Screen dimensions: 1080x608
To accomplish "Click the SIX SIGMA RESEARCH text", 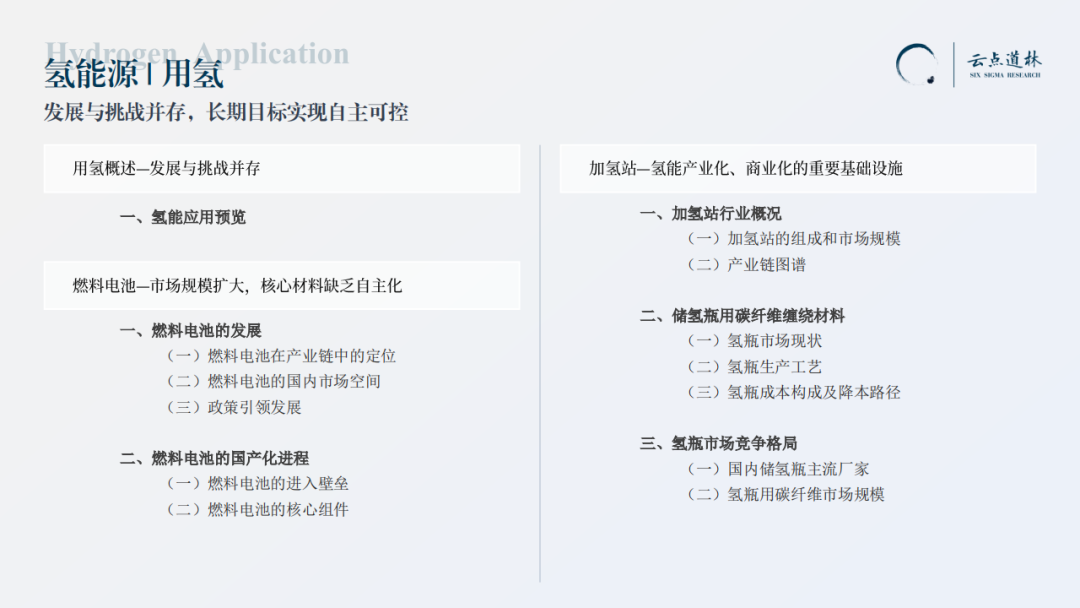I will (1005, 75).
